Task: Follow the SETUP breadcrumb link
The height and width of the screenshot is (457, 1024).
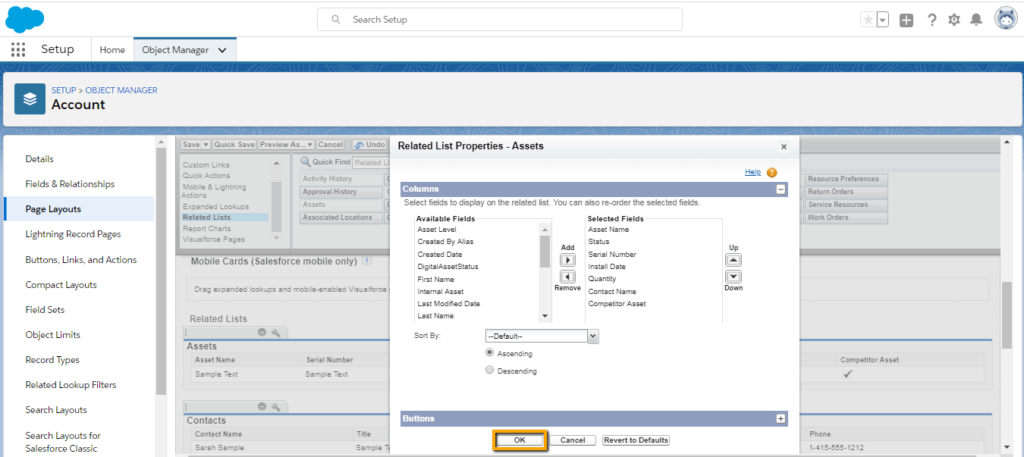Action: pyautogui.click(x=64, y=90)
